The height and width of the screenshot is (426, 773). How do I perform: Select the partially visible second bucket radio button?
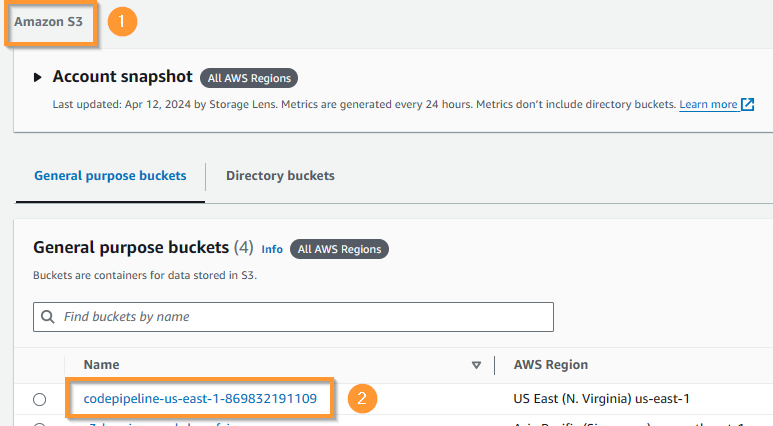39,424
